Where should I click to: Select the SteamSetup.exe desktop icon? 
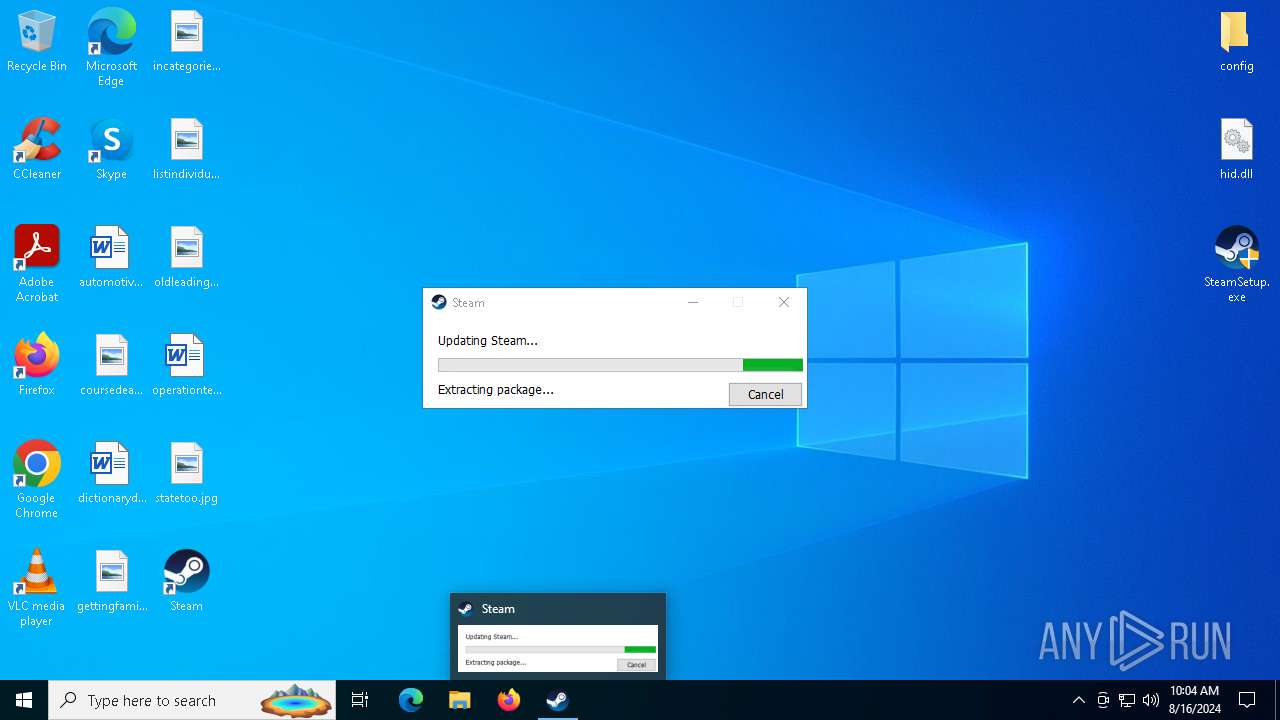(1236, 264)
